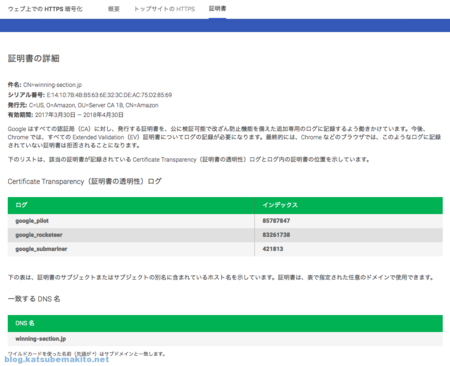Select the google_pilot log row
Screen dimensions: 450x366
[225, 221]
